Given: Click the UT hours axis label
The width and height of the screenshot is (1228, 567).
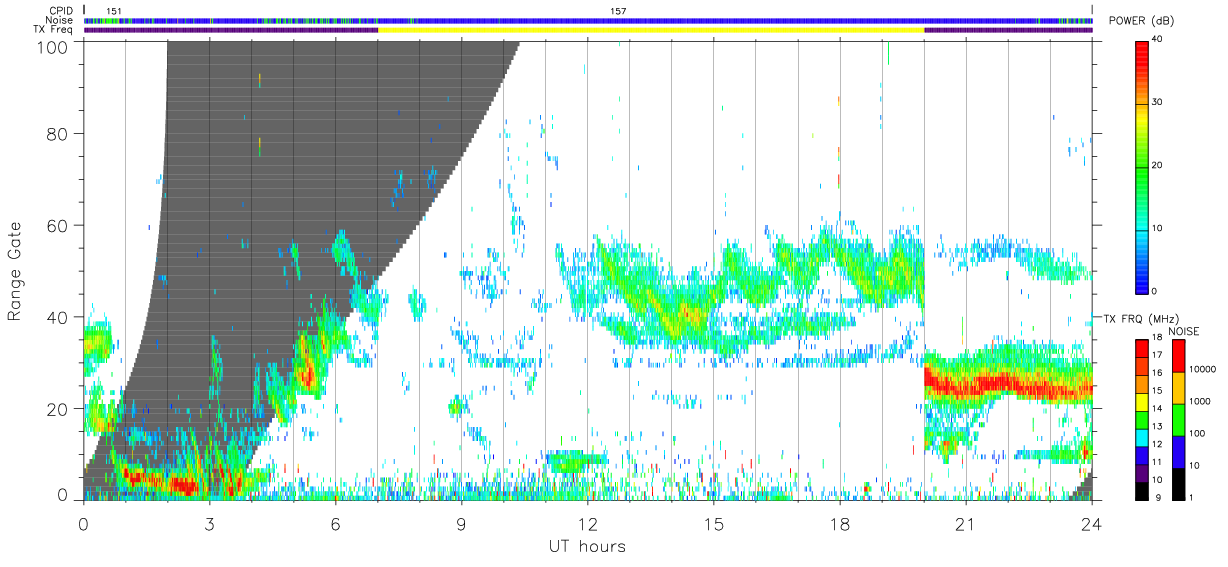Looking at the screenshot, I should (x=586, y=546).
